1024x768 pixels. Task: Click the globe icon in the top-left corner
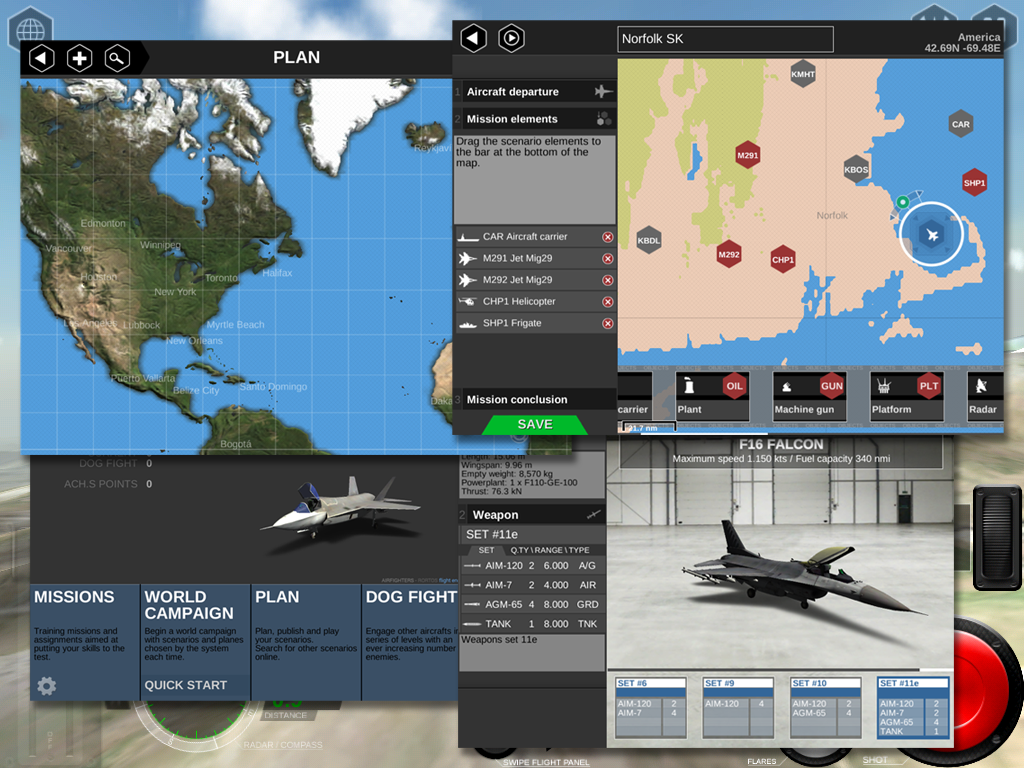tap(29, 29)
